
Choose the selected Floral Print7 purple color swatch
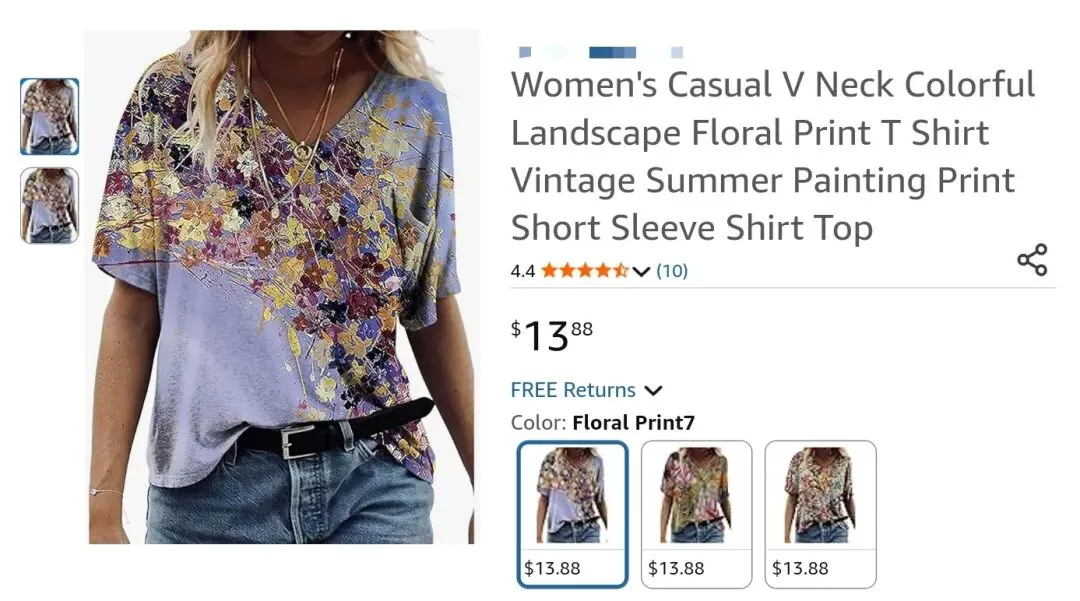click(x=572, y=514)
